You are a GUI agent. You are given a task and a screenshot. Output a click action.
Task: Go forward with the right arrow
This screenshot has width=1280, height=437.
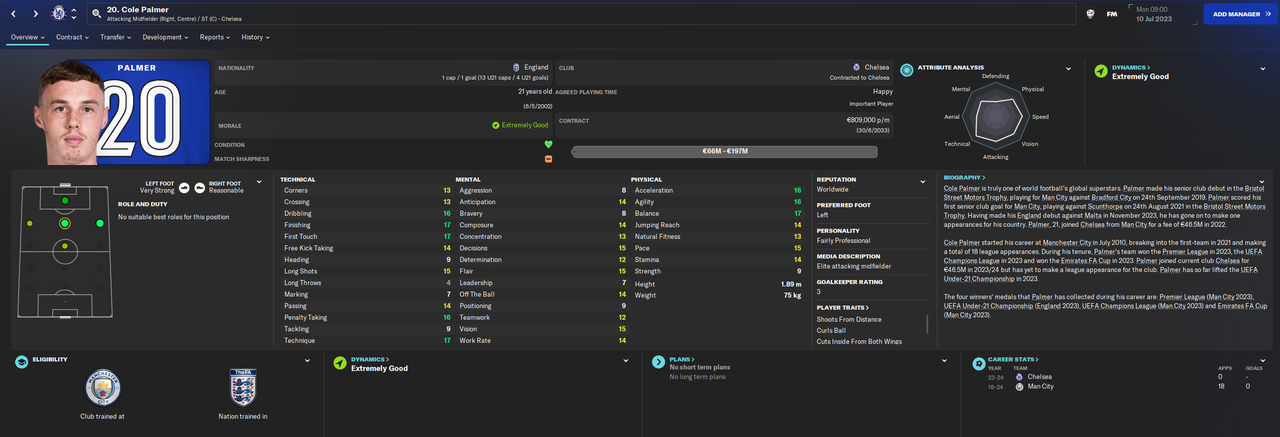pos(36,14)
